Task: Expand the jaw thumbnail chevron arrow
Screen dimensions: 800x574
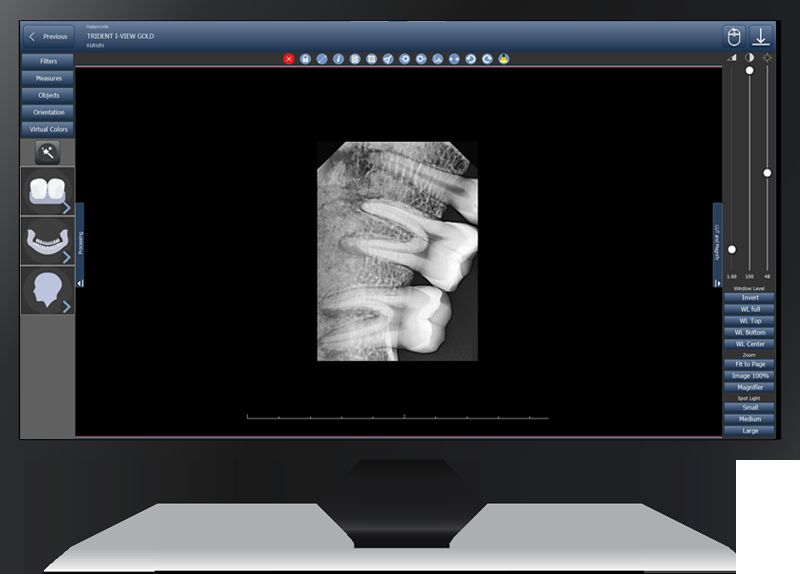Action: [x=66, y=258]
